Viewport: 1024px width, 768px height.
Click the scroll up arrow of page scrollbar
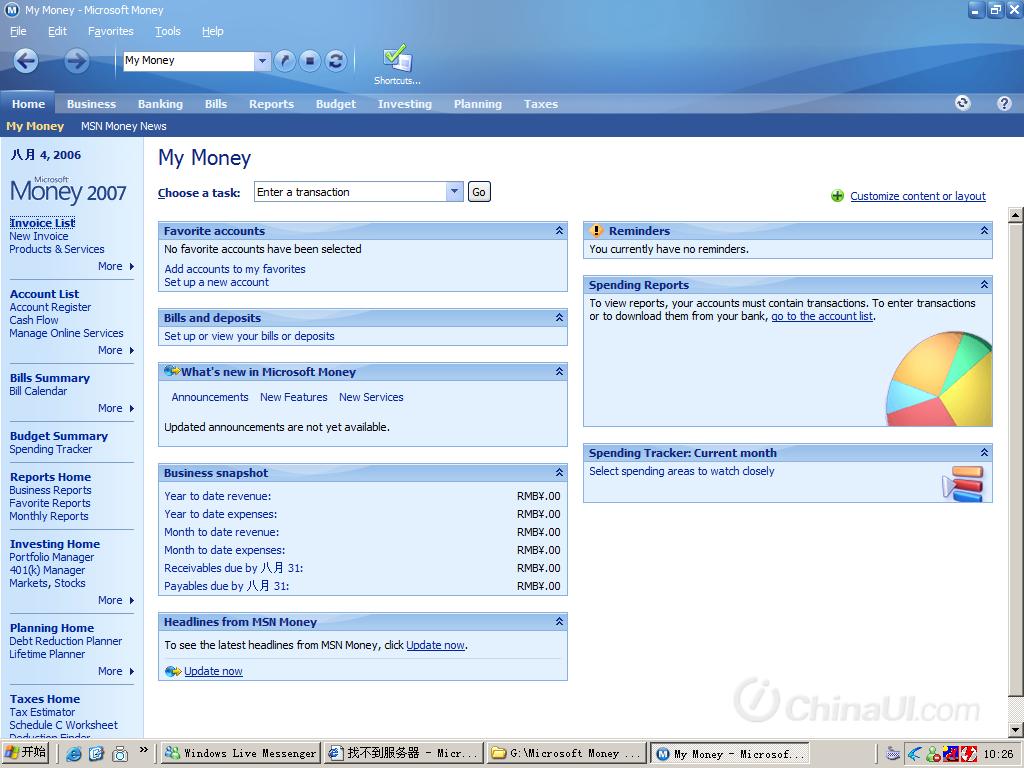[1016, 214]
